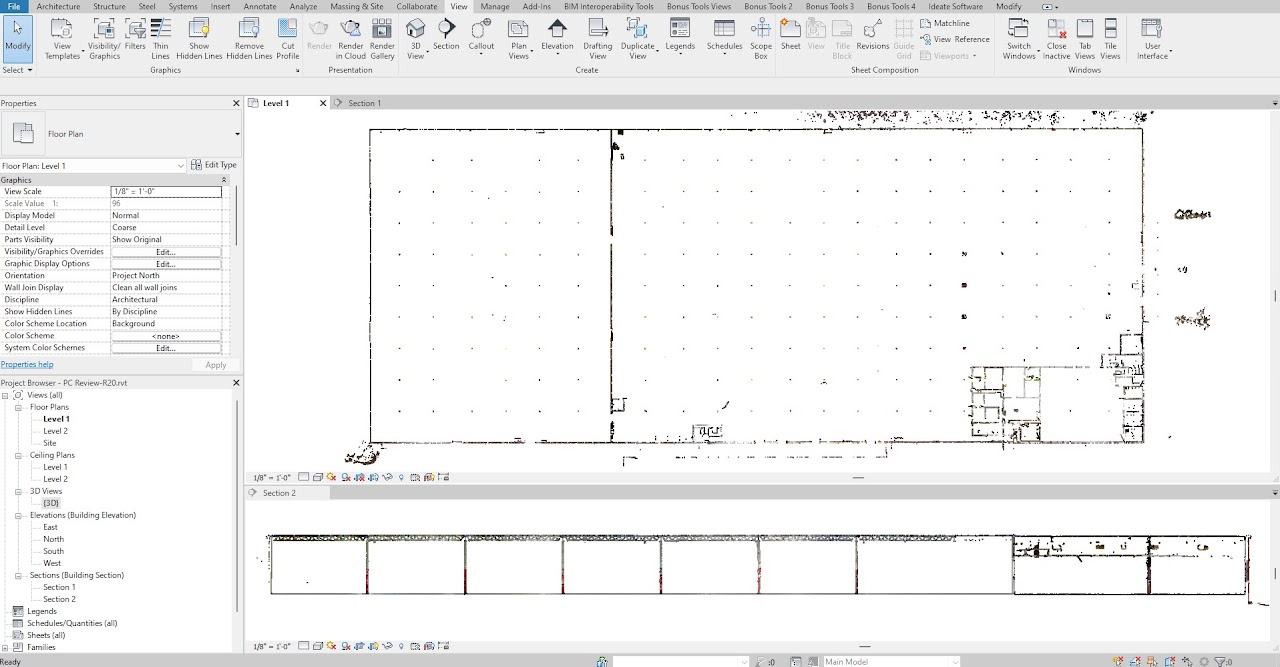
Task: Click the Edit Type button
Action: [214, 165]
